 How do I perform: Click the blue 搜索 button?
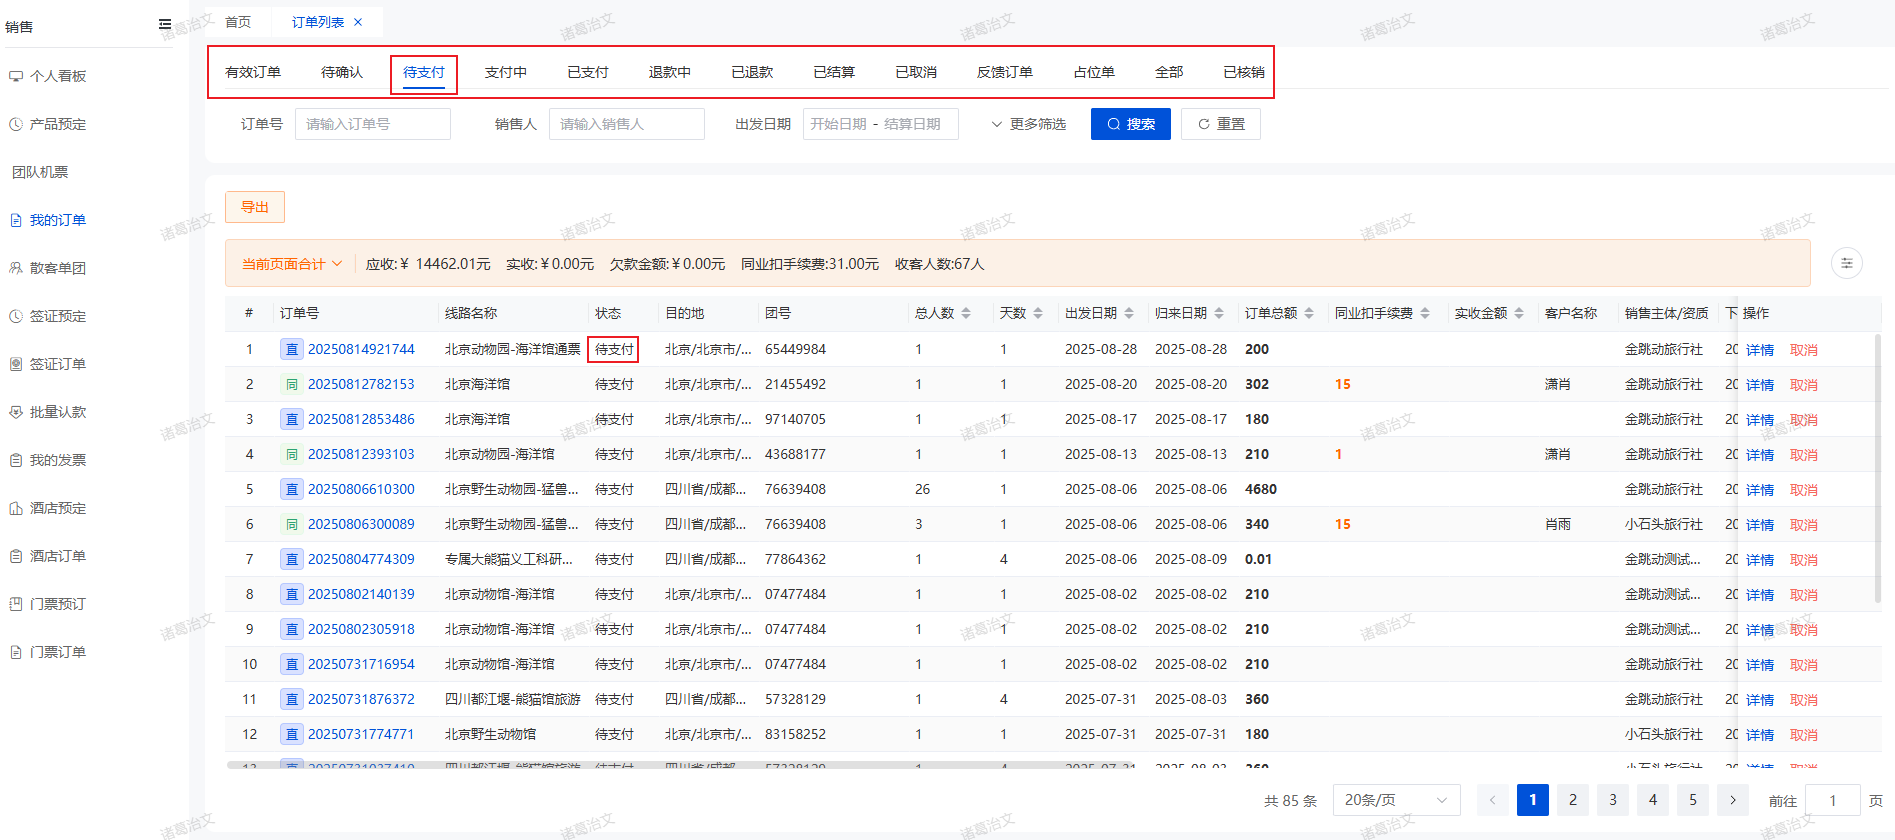(1130, 124)
